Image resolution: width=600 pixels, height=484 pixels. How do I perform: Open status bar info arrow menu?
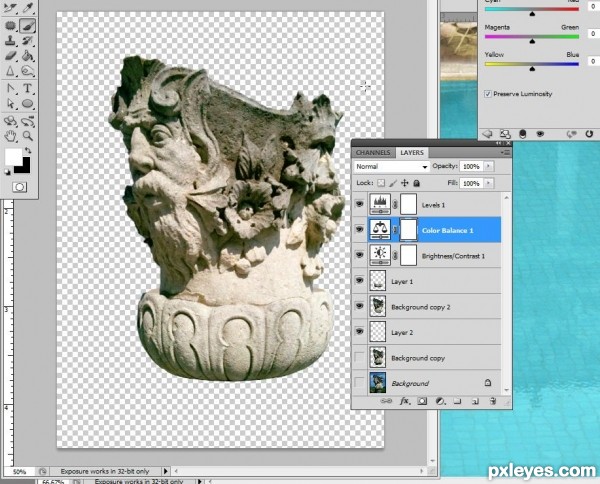(x=166, y=471)
